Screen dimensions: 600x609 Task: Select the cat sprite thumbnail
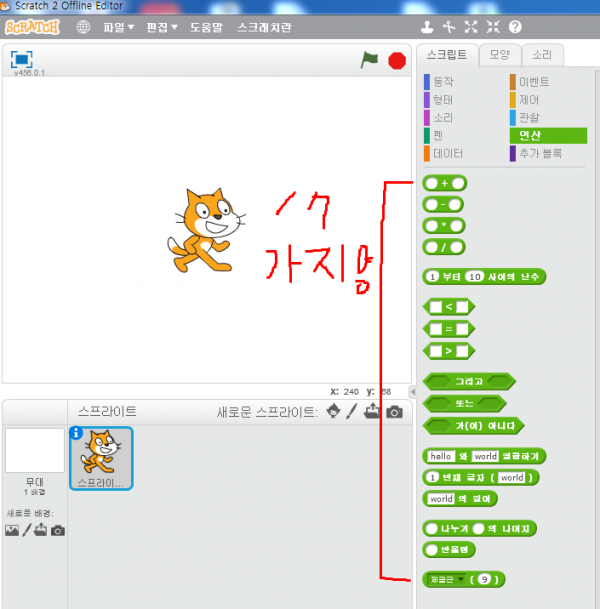click(x=101, y=458)
